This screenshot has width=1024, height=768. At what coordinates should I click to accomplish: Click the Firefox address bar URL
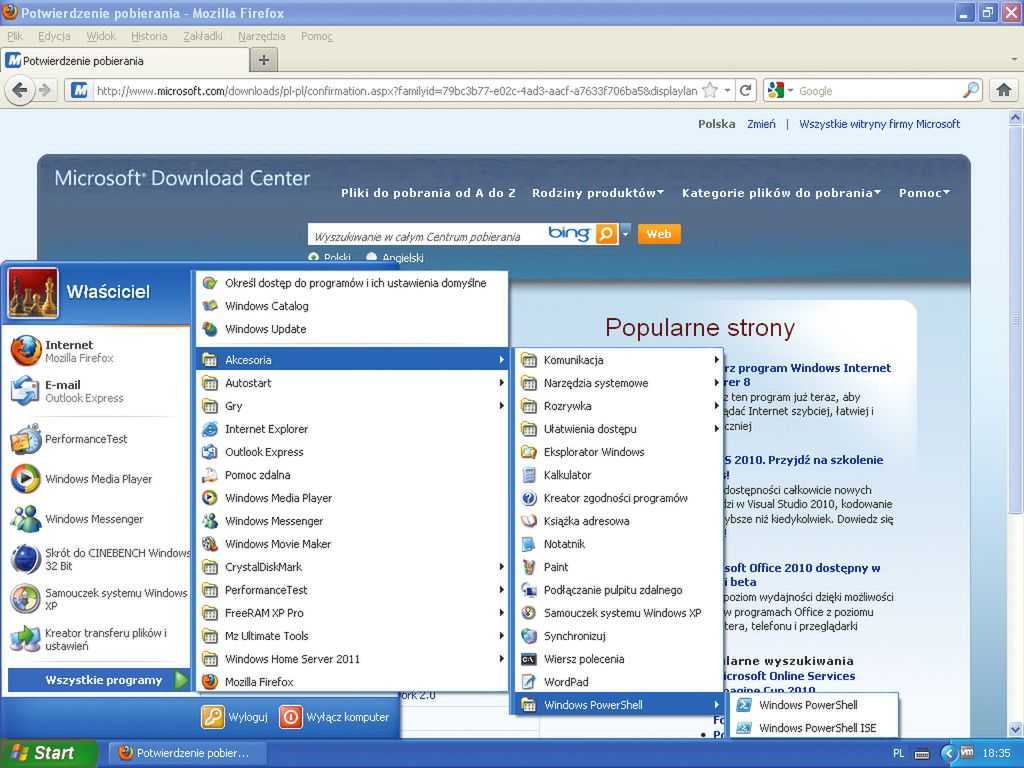(x=396, y=91)
